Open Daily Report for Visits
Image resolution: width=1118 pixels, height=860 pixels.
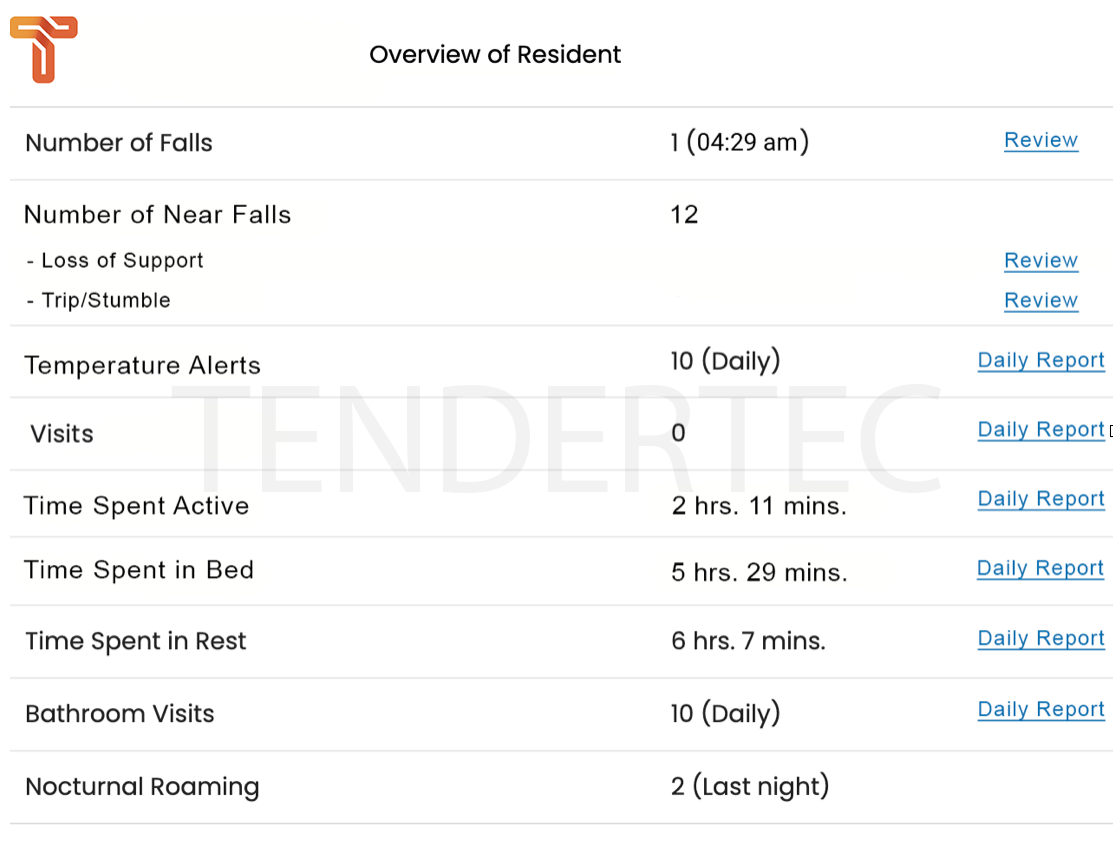1041,429
